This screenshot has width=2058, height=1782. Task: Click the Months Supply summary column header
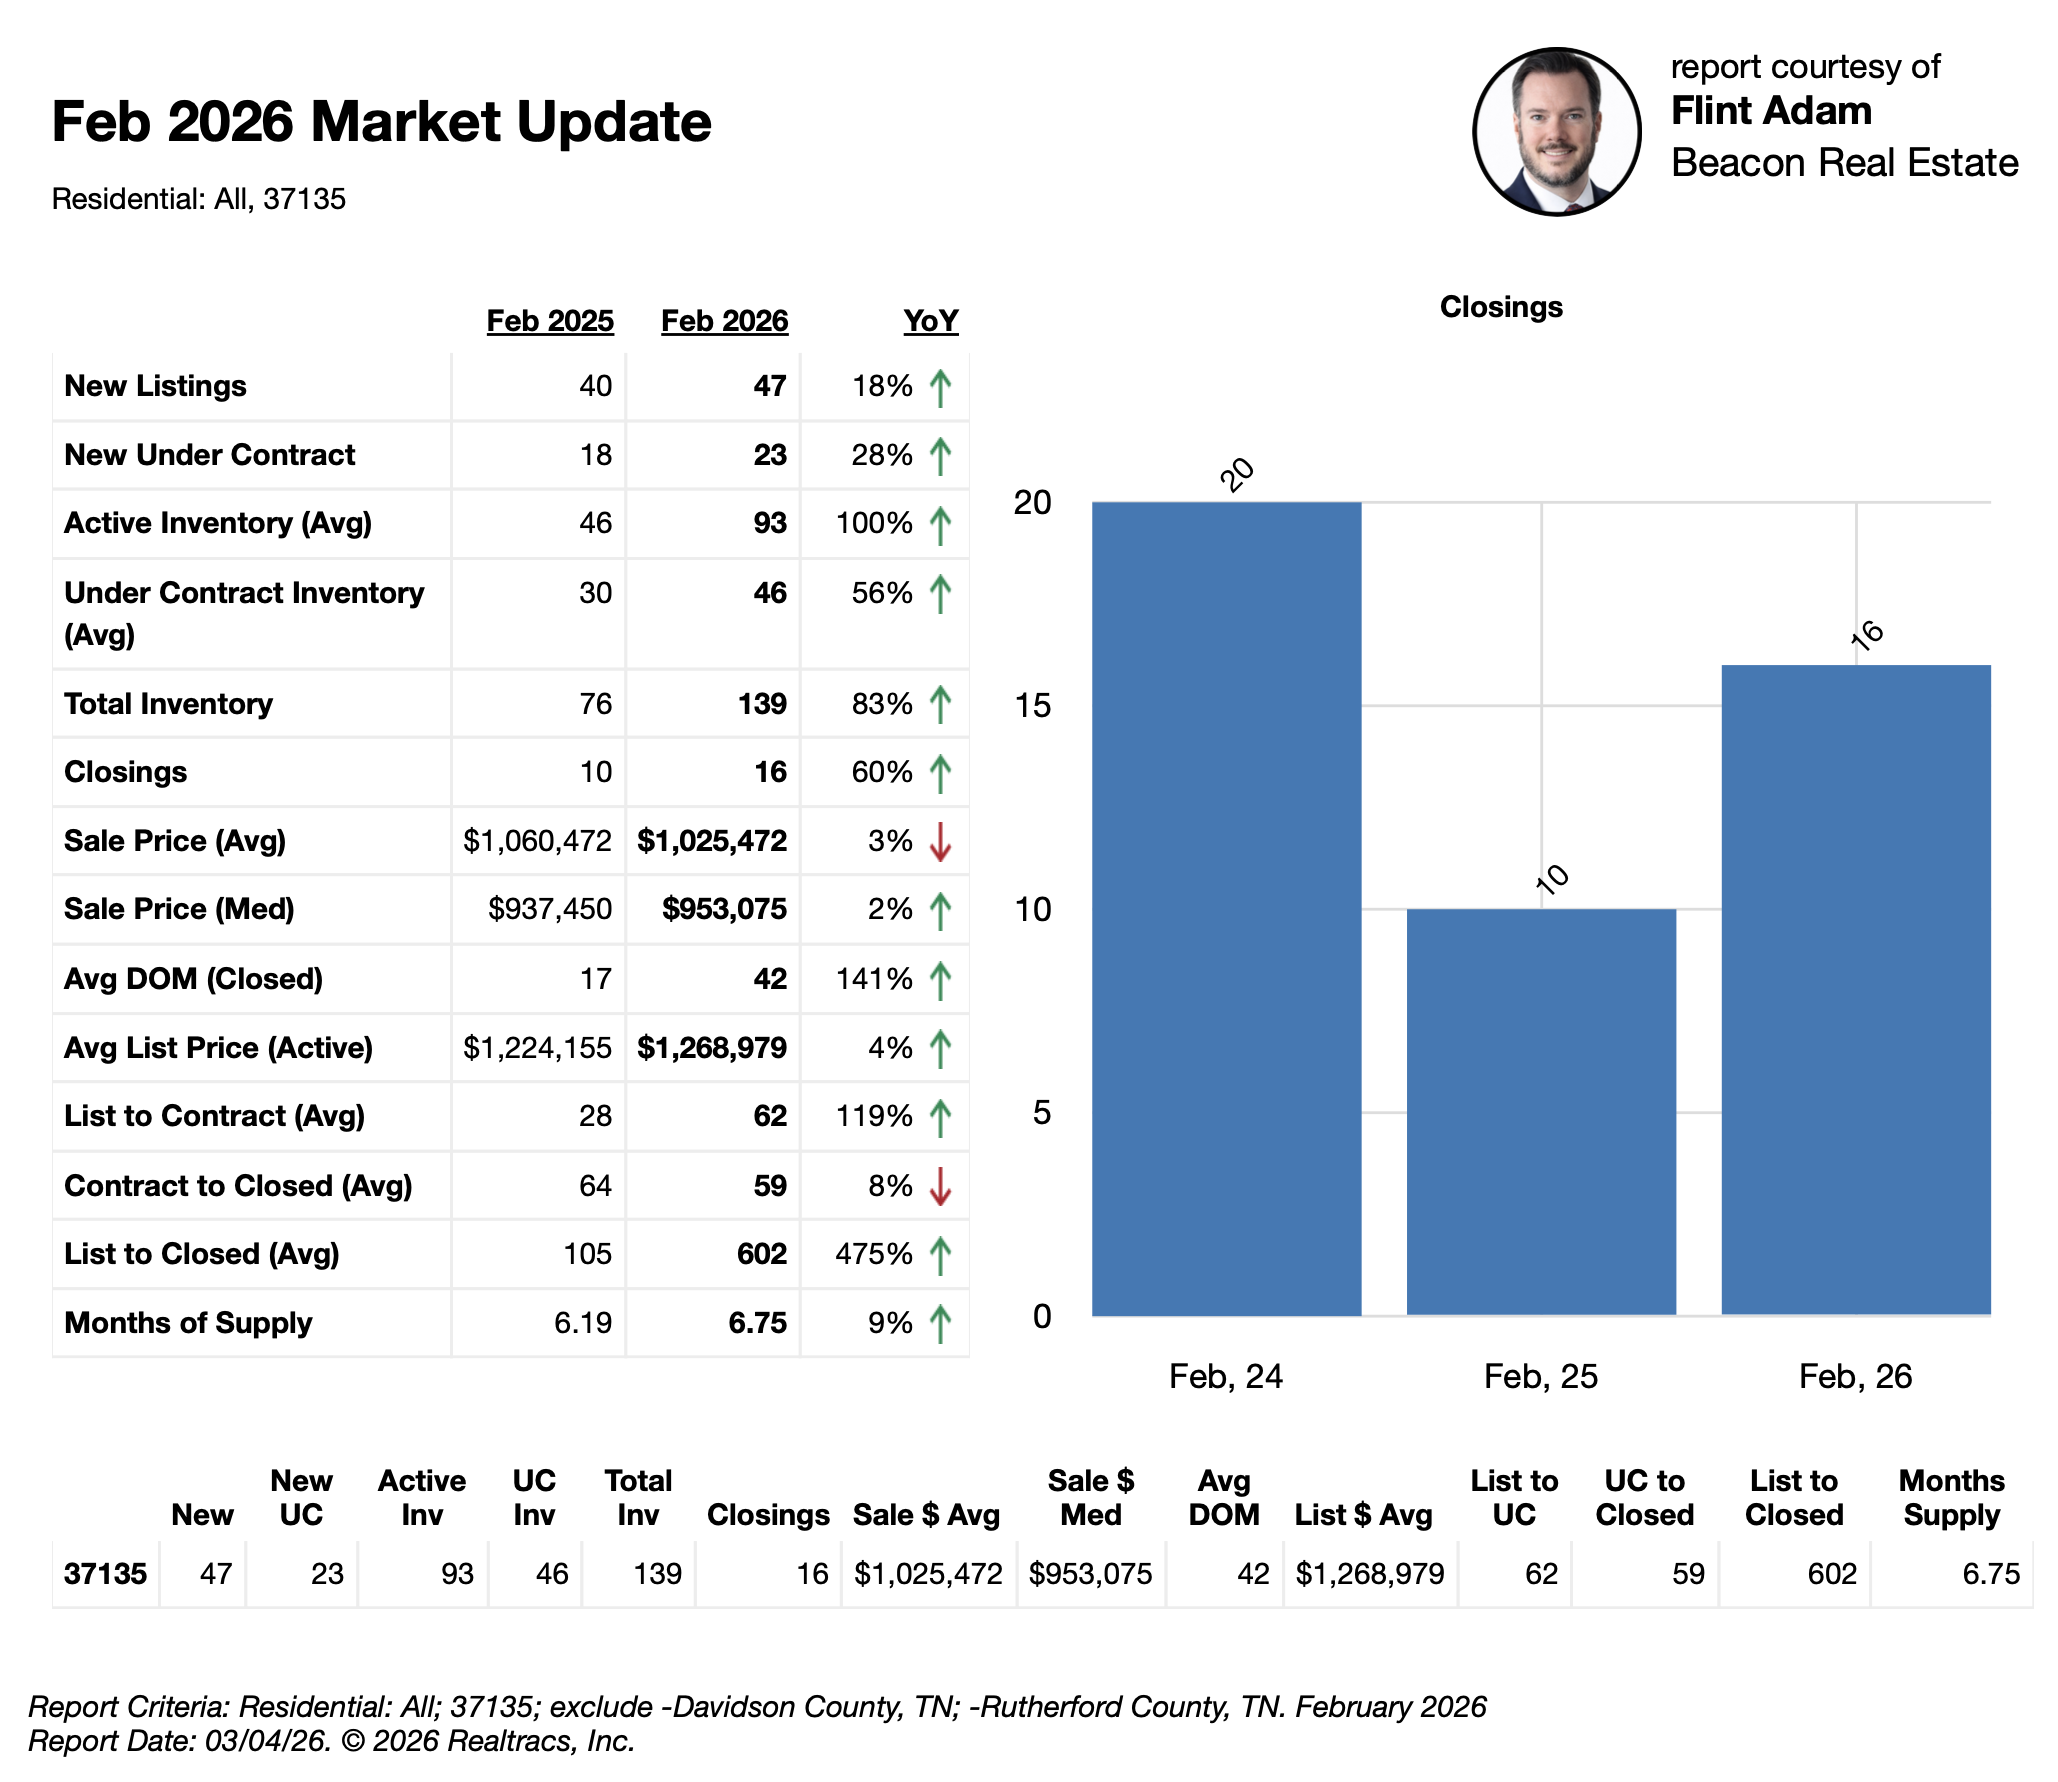(1950, 1497)
